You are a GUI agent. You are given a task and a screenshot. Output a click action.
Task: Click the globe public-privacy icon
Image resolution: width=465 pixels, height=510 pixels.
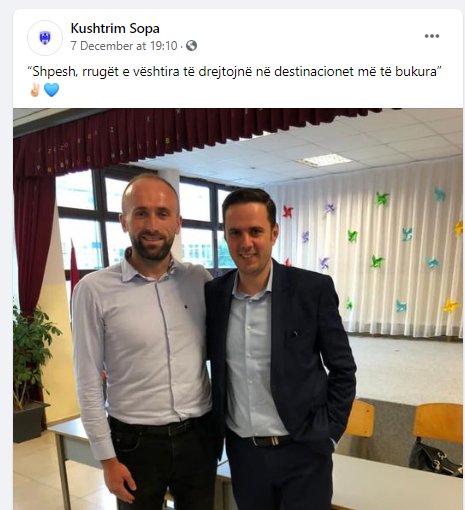tap(191, 45)
